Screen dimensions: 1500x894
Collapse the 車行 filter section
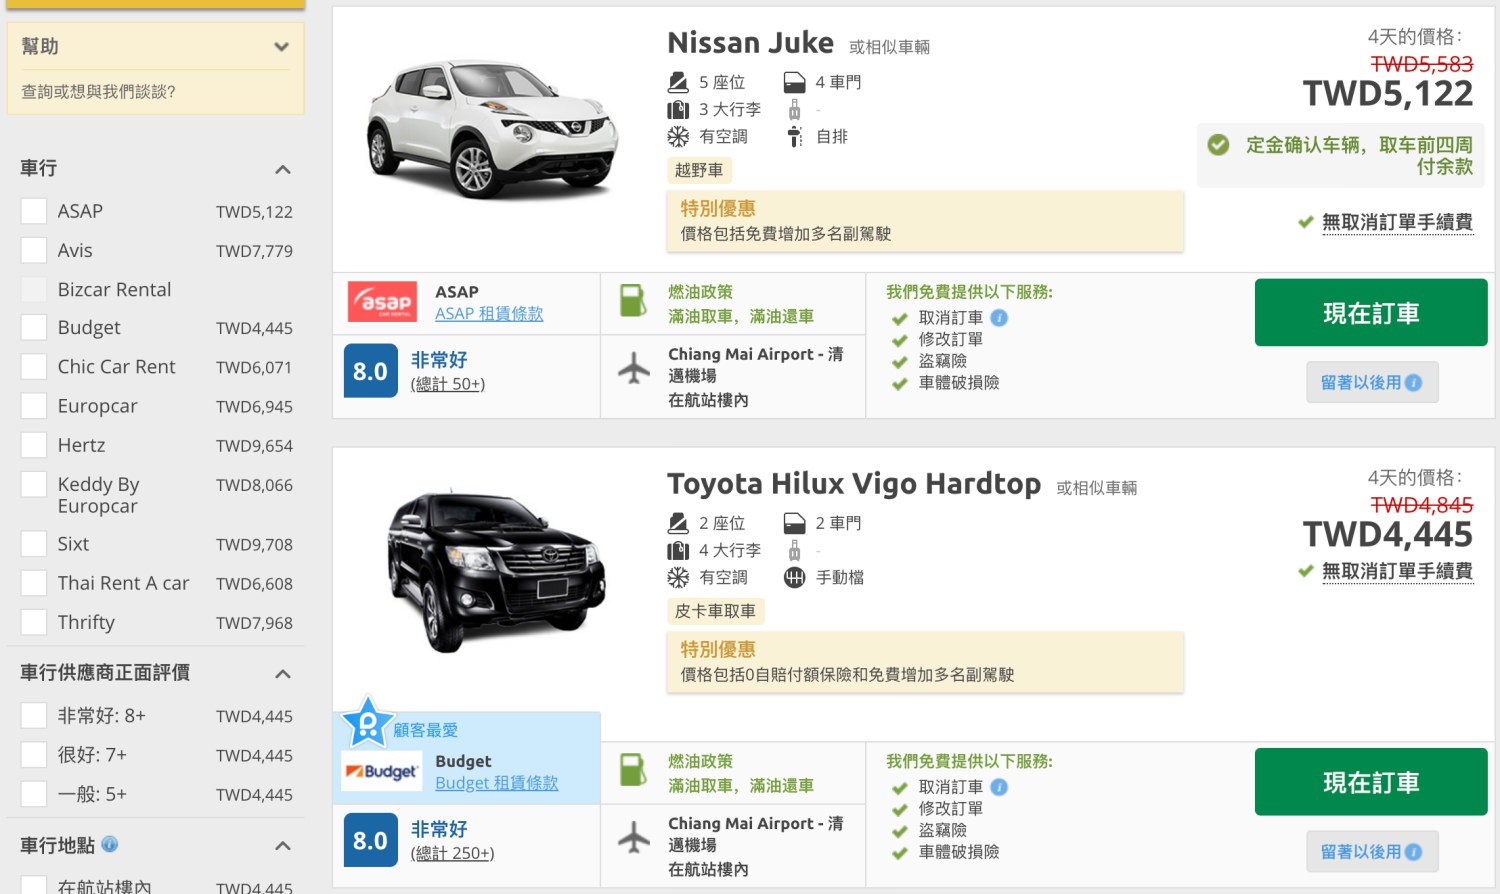coord(283,169)
